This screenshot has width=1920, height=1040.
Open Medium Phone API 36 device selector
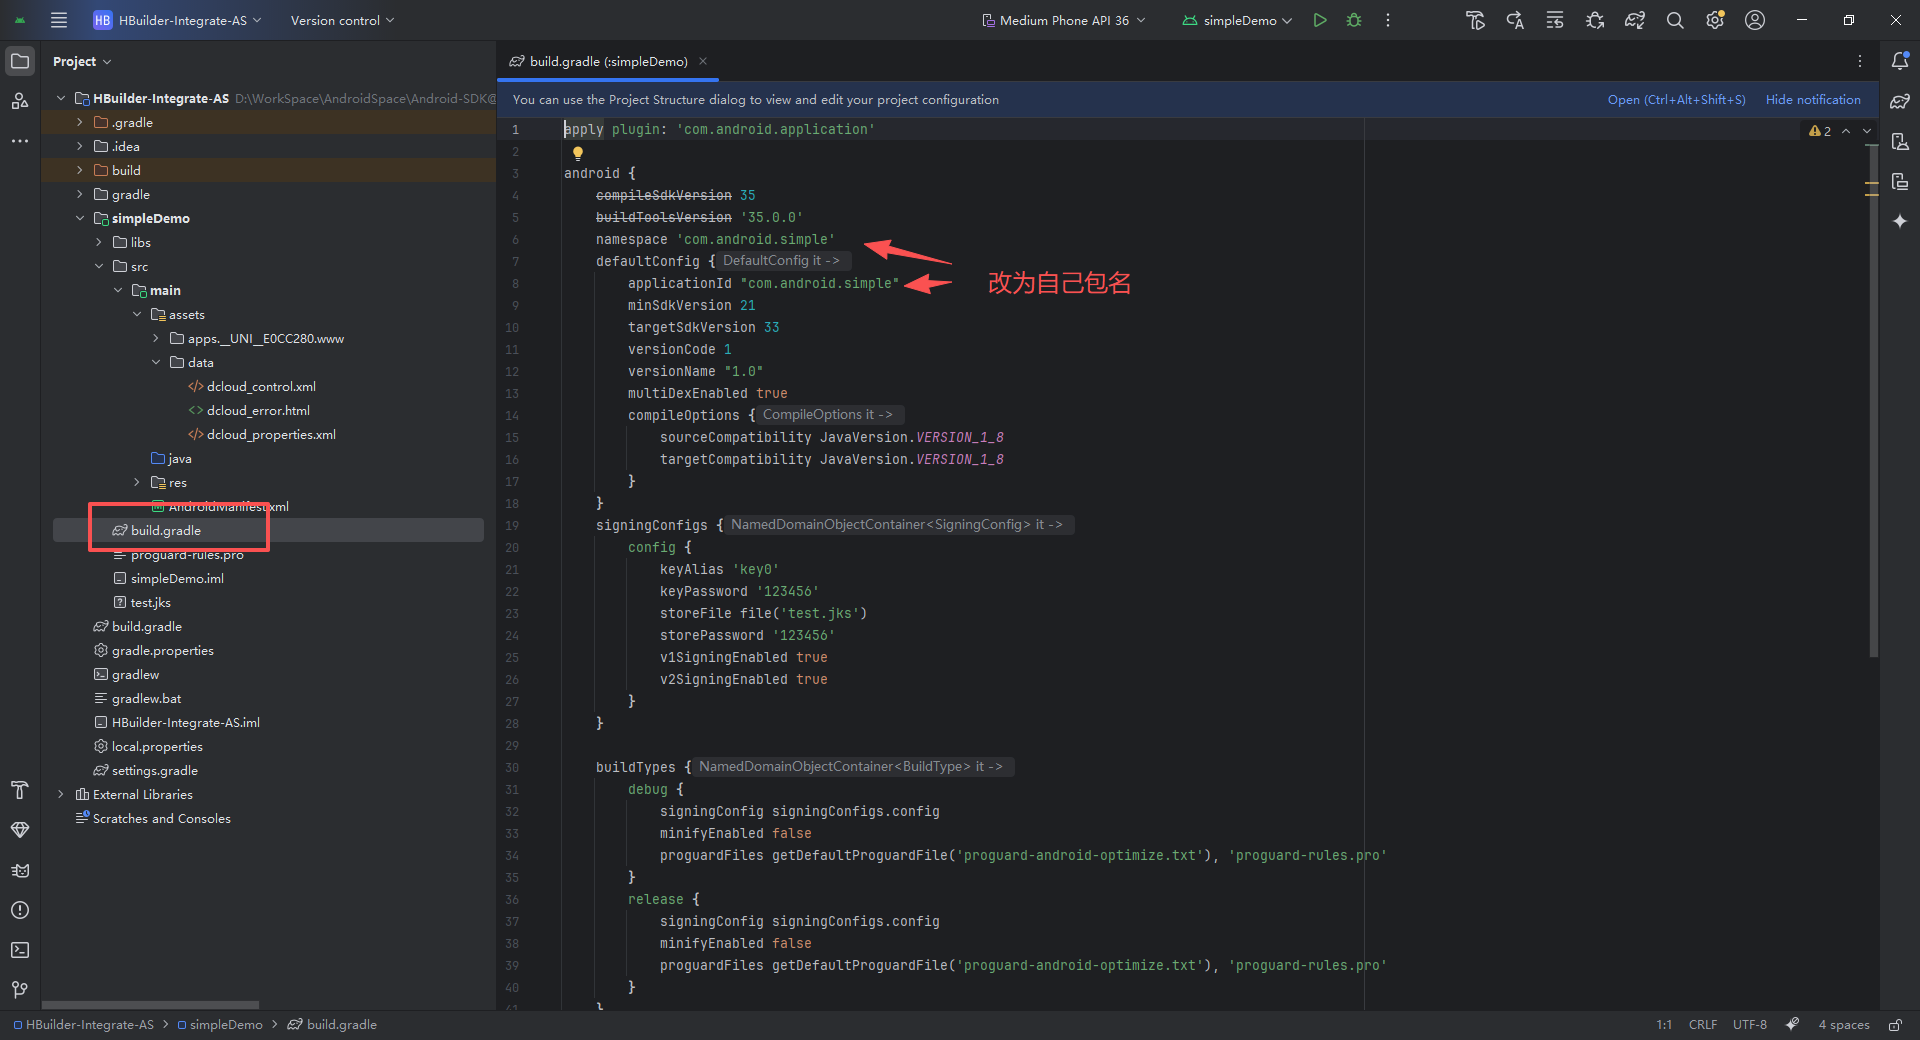tap(1063, 20)
